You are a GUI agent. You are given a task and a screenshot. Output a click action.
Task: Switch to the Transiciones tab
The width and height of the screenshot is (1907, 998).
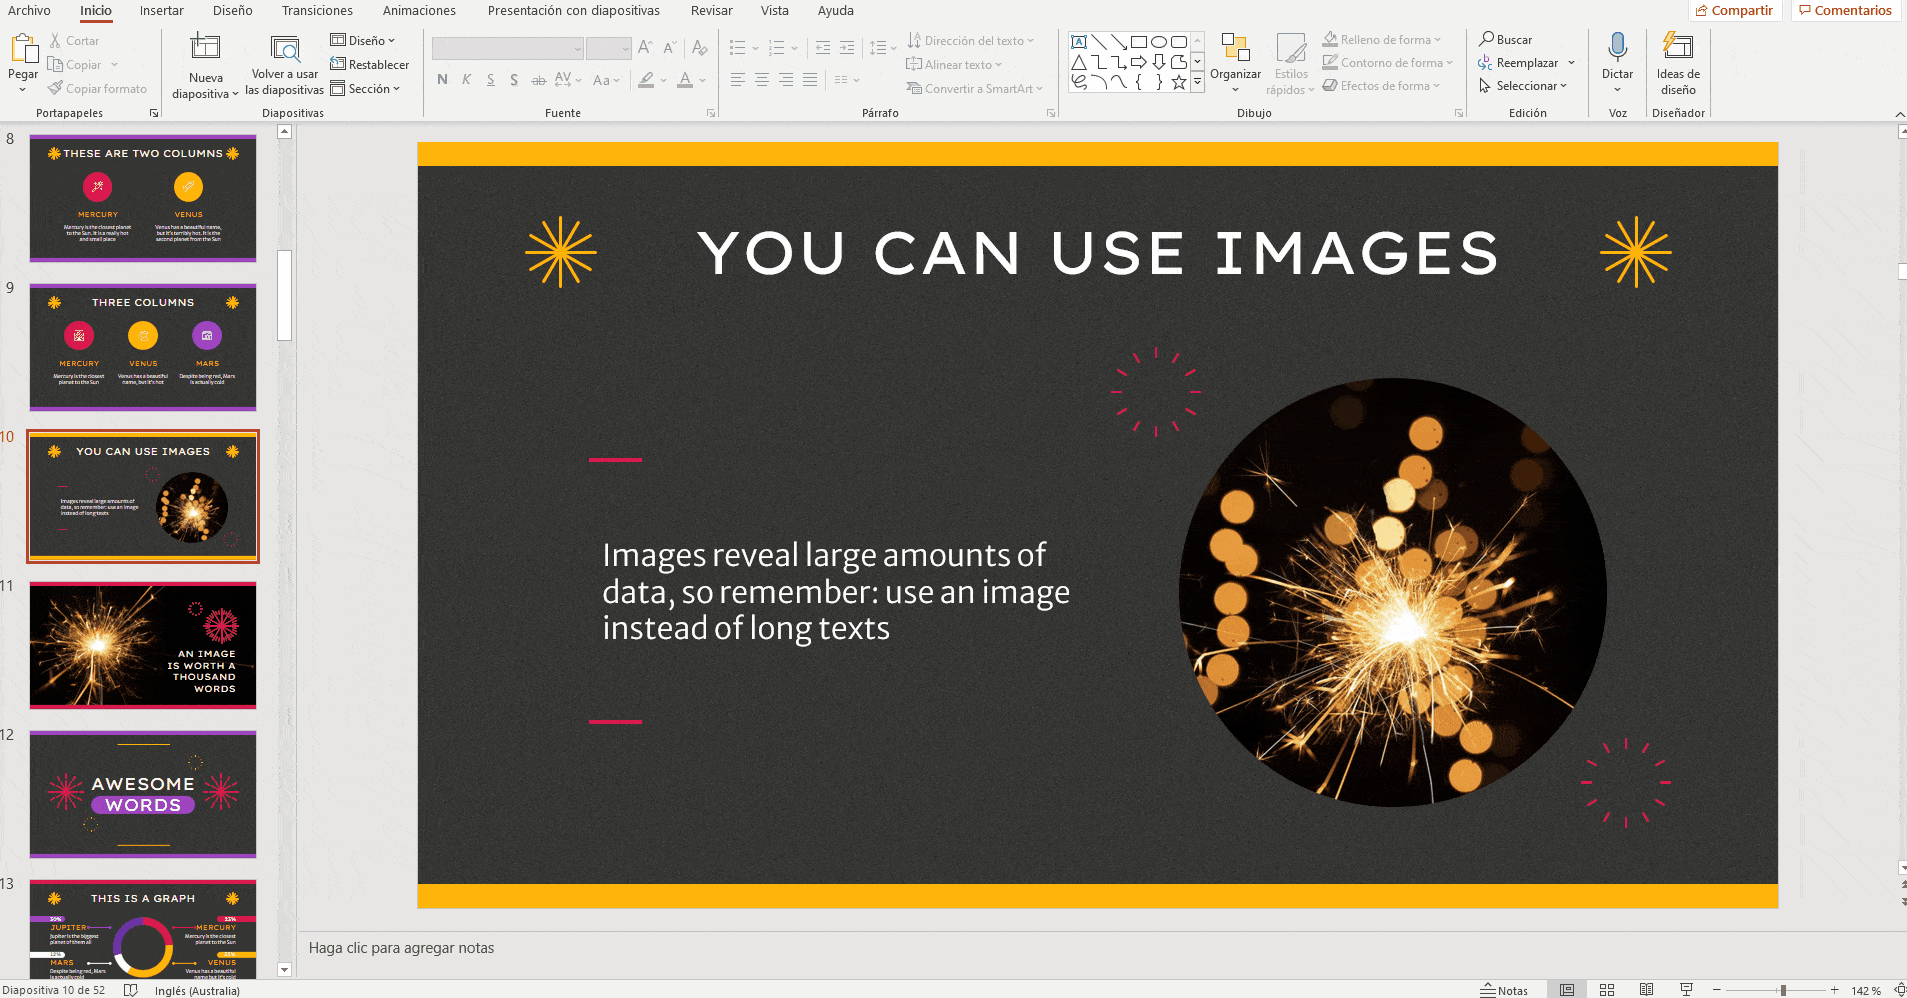pos(317,10)
